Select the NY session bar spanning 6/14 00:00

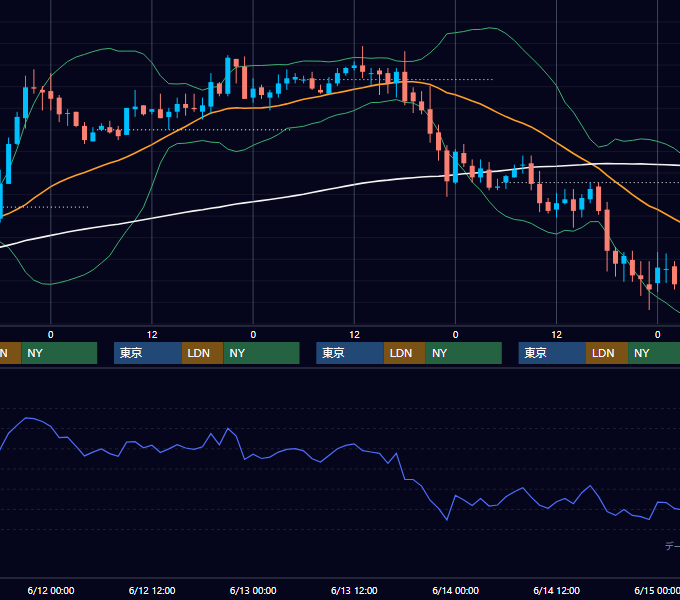click(x=464, y=353)
